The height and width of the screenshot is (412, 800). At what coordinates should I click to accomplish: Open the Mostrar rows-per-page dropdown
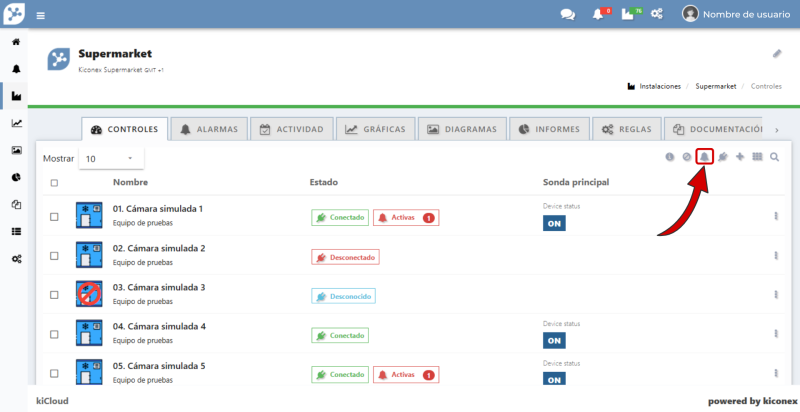click(110, 159)
